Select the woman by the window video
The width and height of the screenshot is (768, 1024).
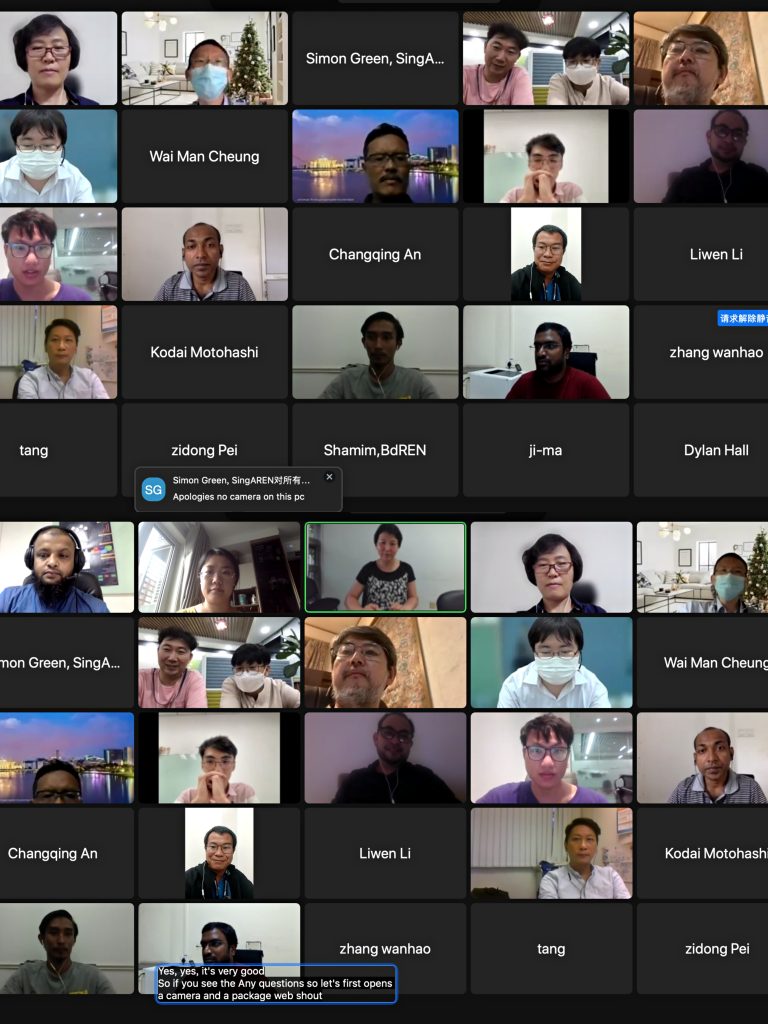(219, 567)
